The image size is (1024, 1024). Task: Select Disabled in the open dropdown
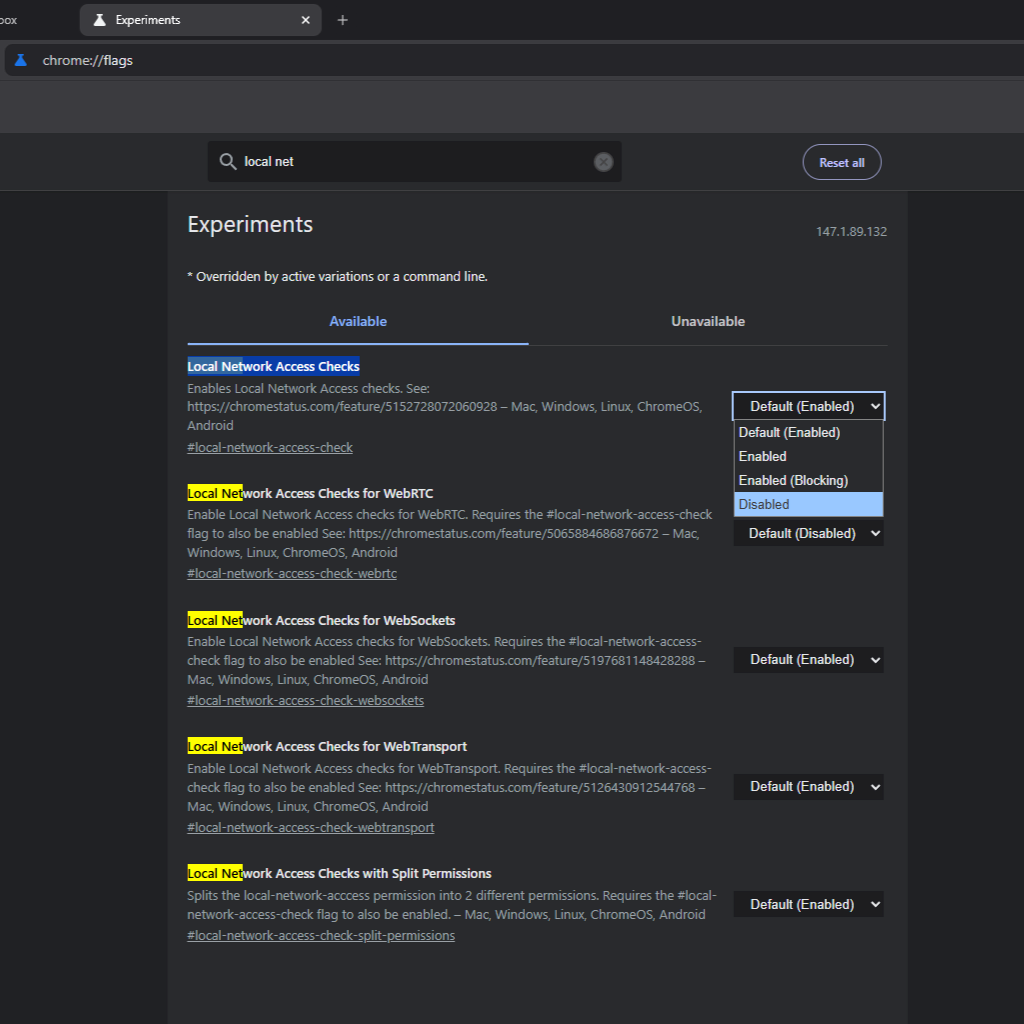[x=808, y=504]
